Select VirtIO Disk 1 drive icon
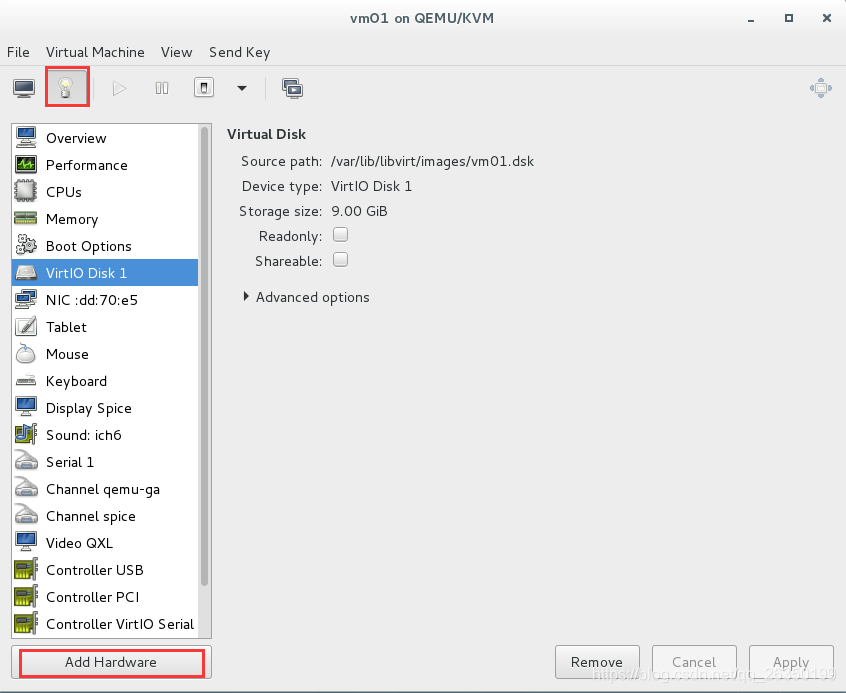Image resolution: width=846 pixels, height=693 pixels. (26, 273)
